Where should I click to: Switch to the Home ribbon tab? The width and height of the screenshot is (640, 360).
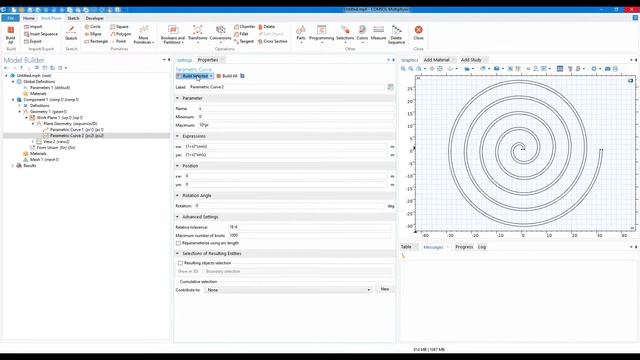(29, 18)
